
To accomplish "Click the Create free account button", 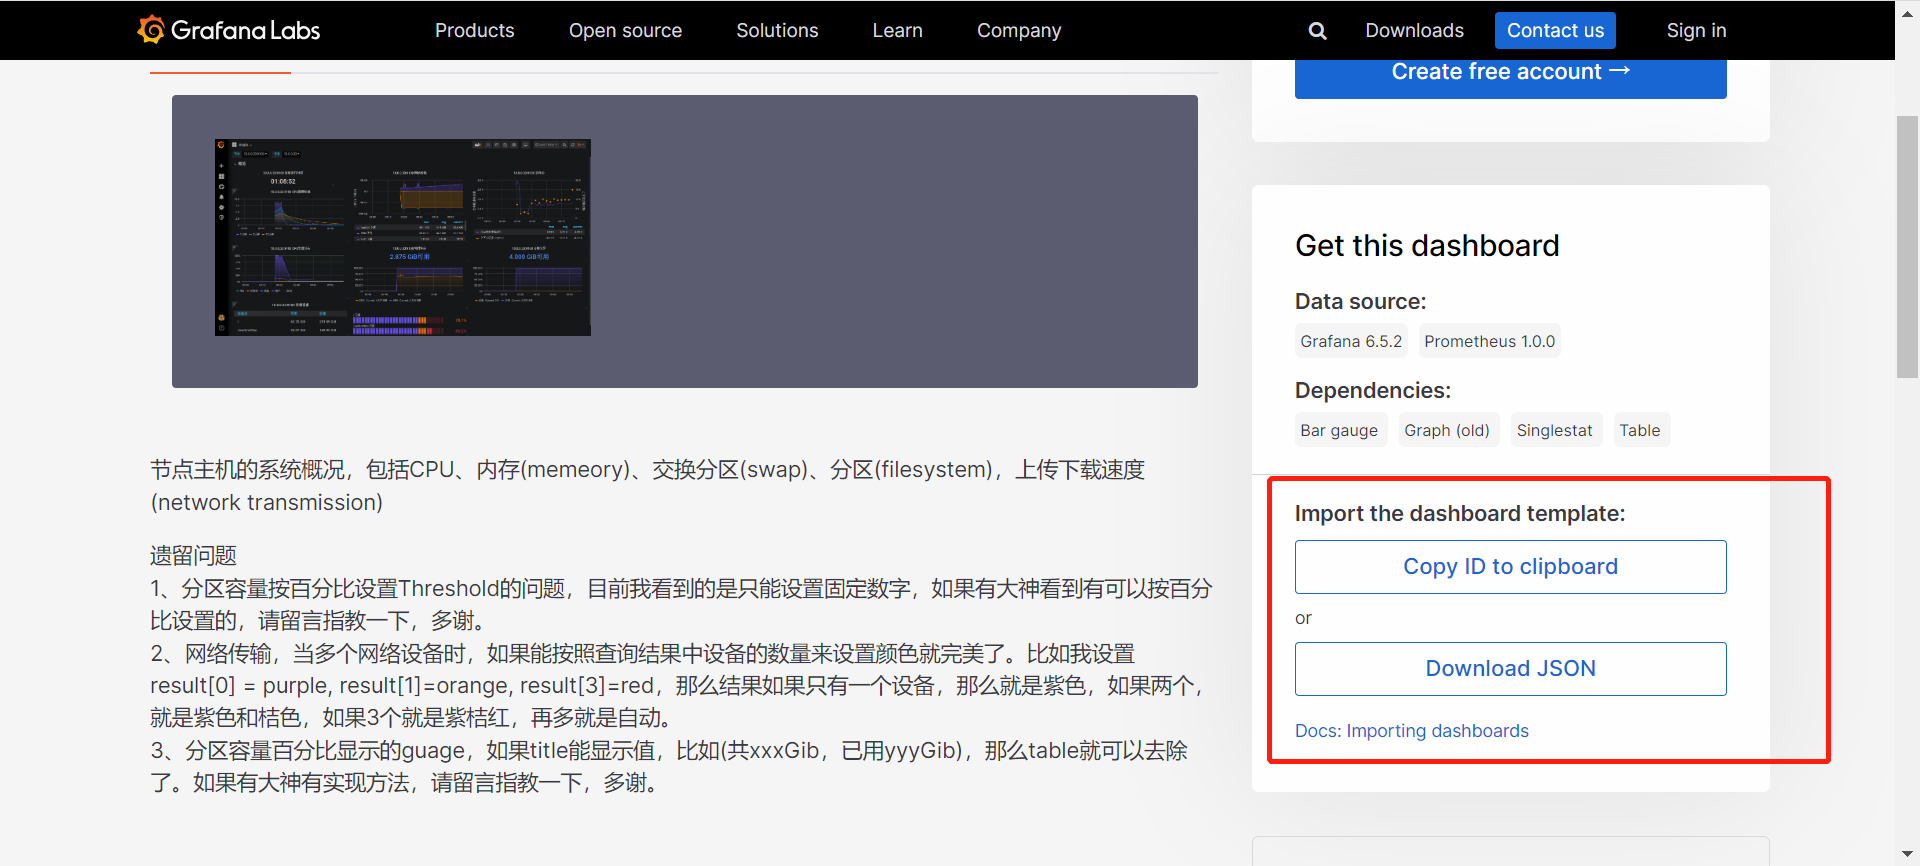I will pyautogui.click(x=1510, y=74).
